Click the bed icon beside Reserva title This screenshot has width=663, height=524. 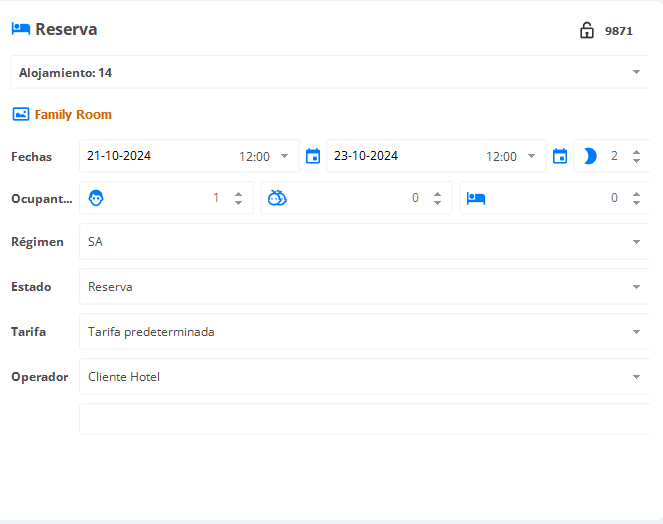(x=21, y=29)
